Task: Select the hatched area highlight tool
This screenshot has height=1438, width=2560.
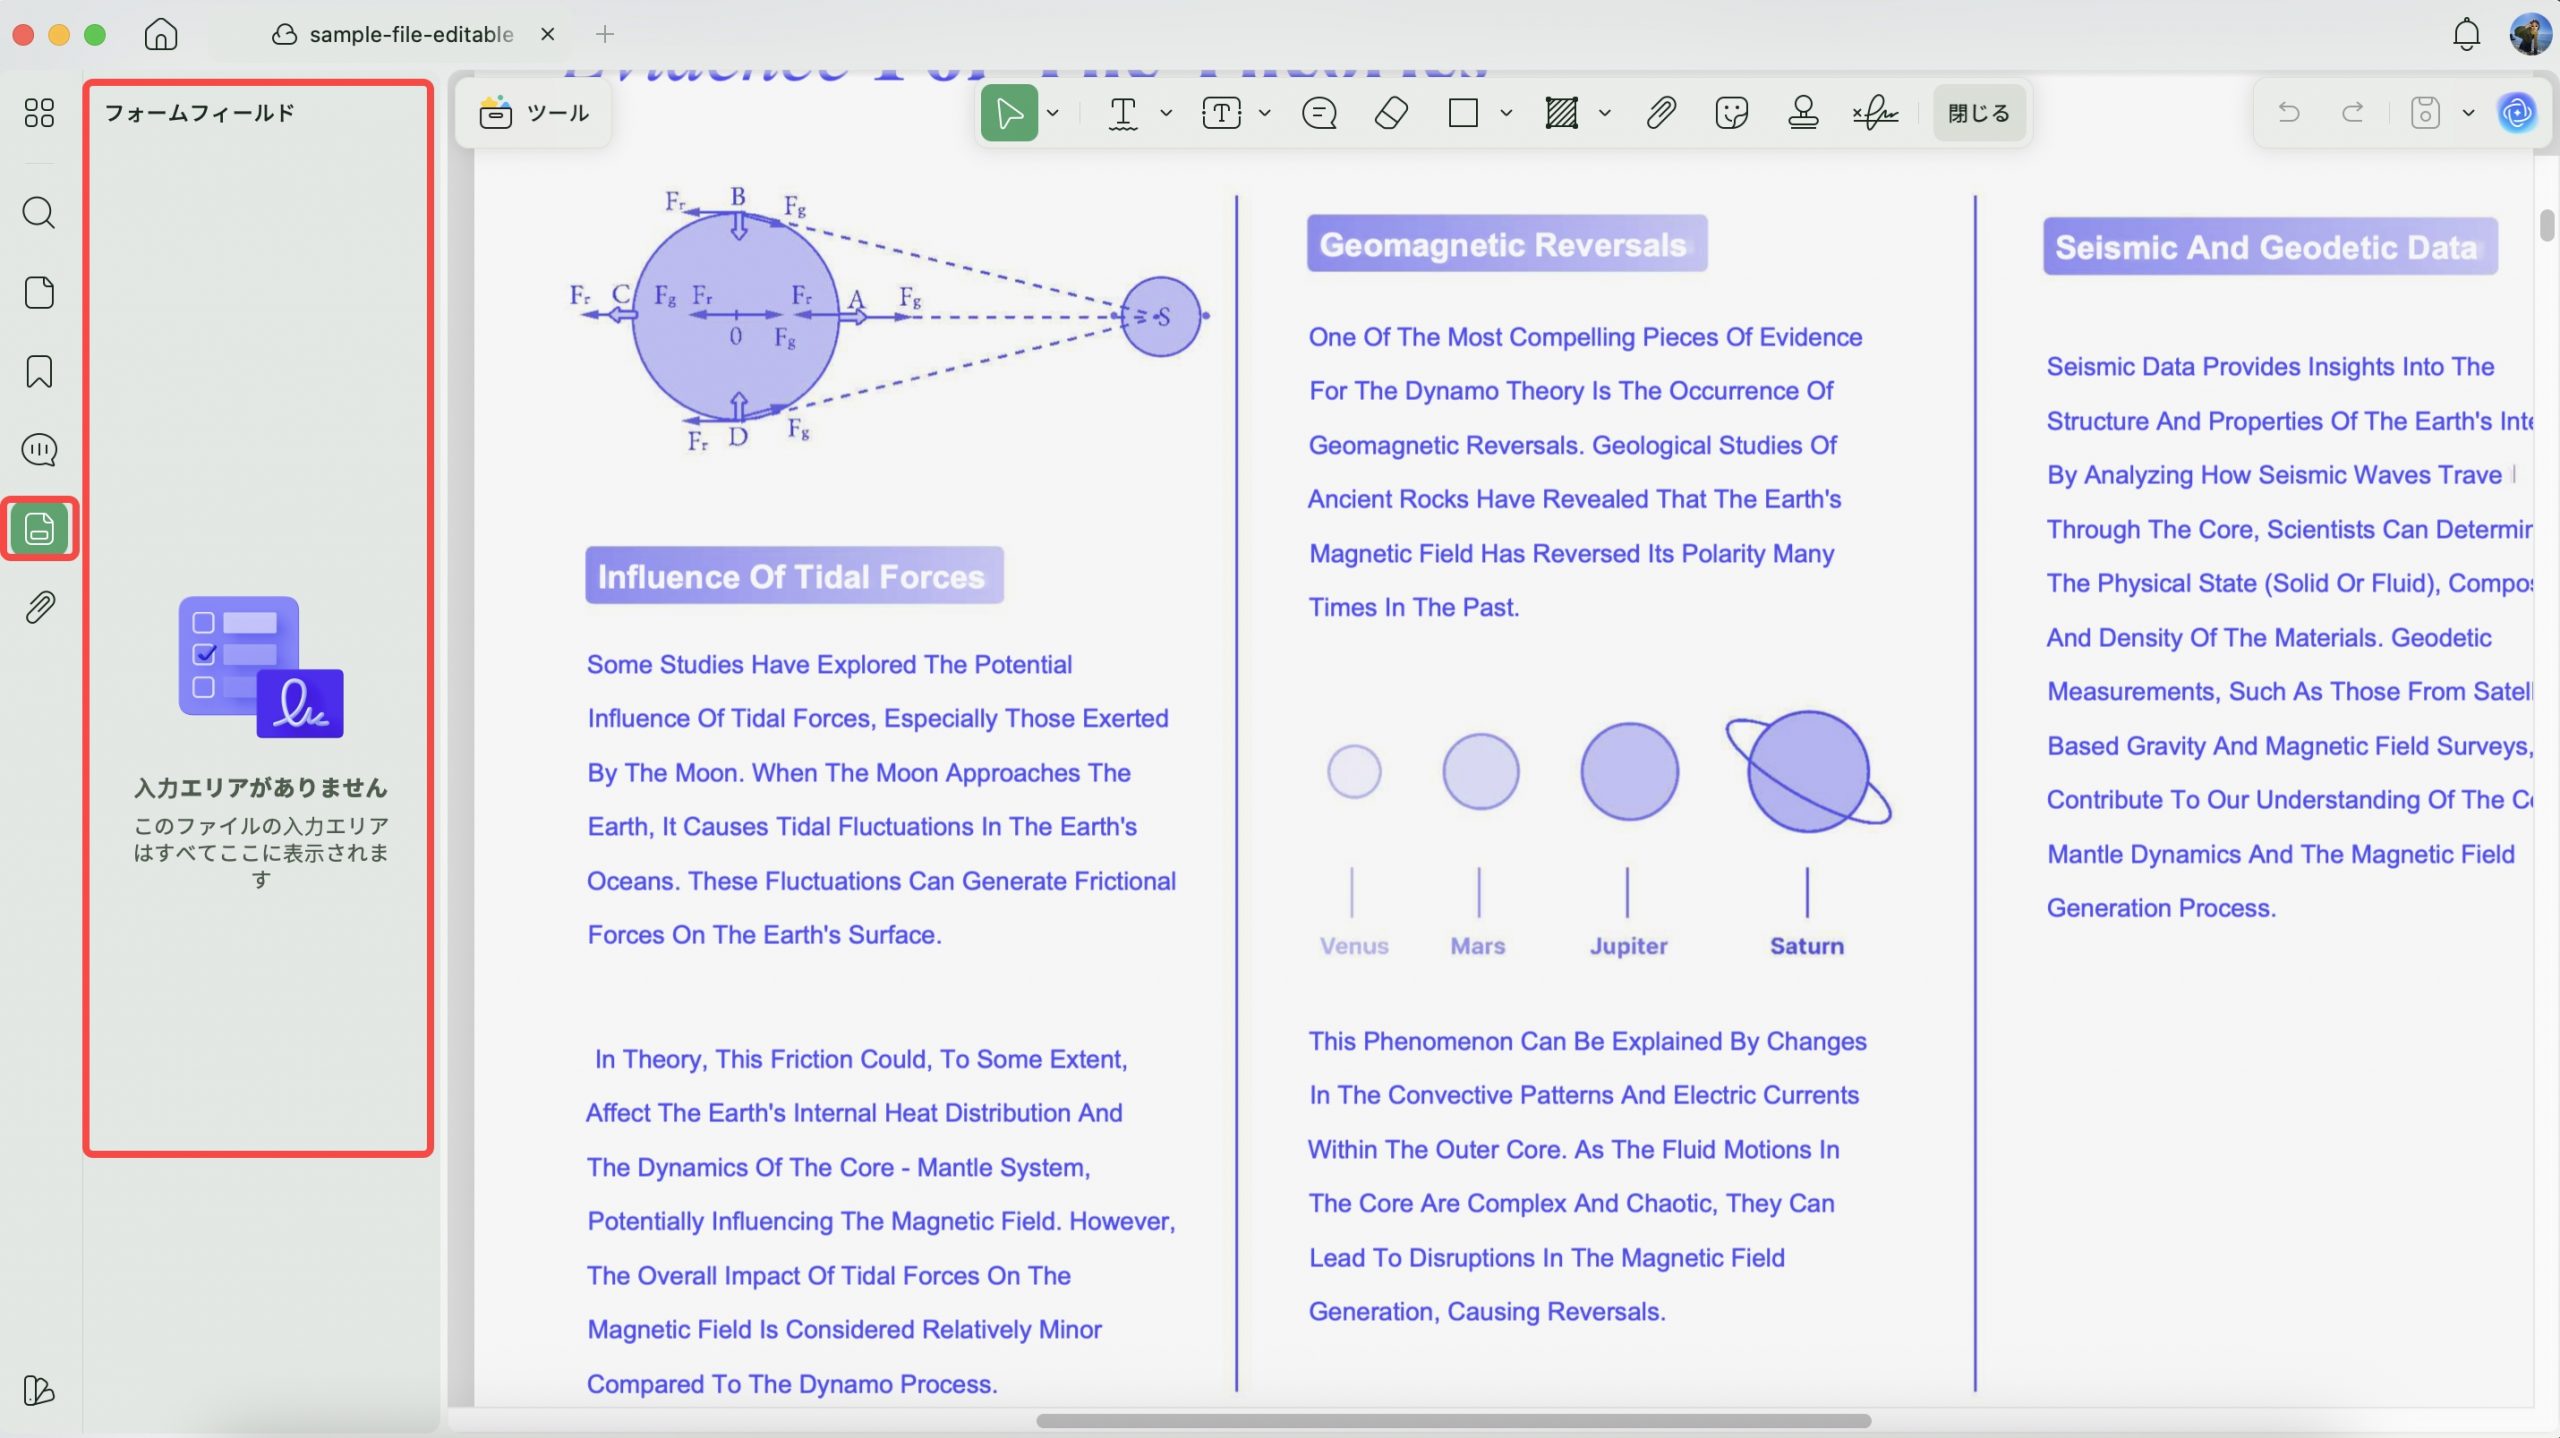Action: 1561,113
